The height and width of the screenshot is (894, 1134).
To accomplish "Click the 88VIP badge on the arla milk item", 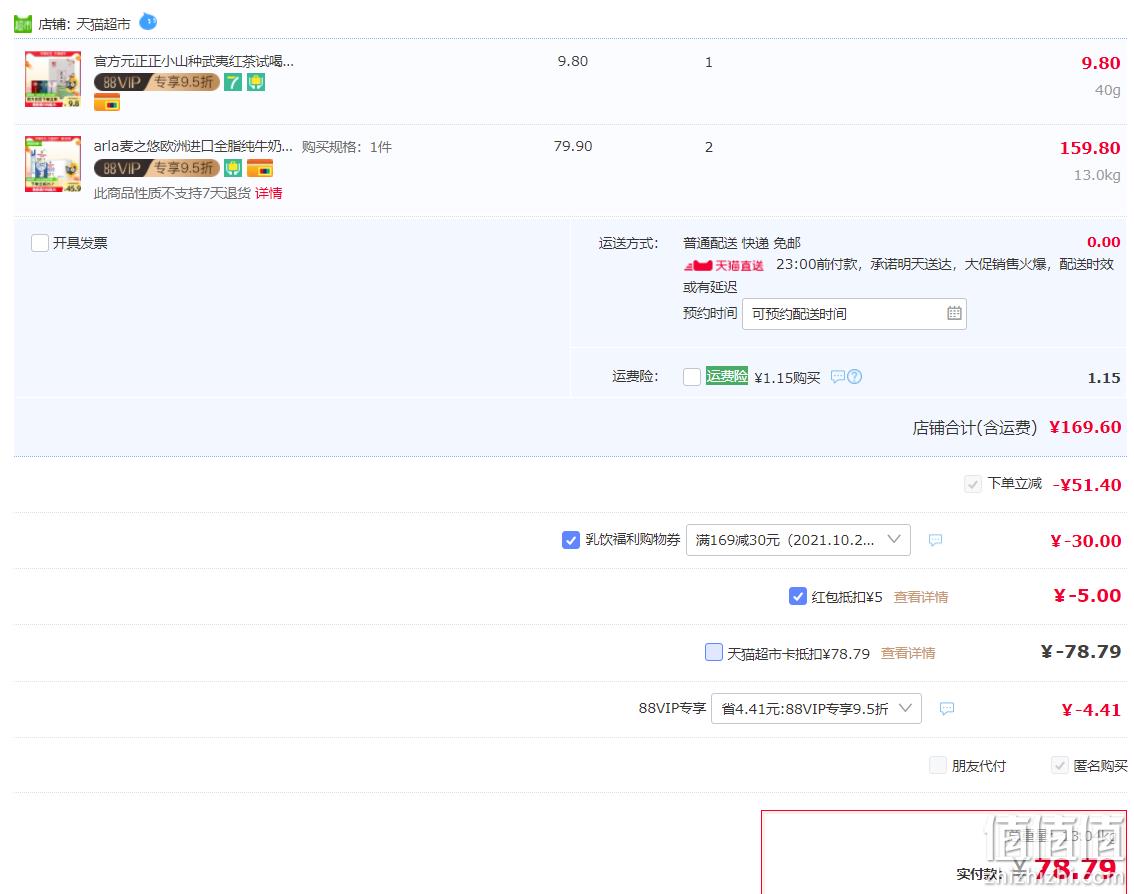I will pyautogui.click(x=156, y=169).
